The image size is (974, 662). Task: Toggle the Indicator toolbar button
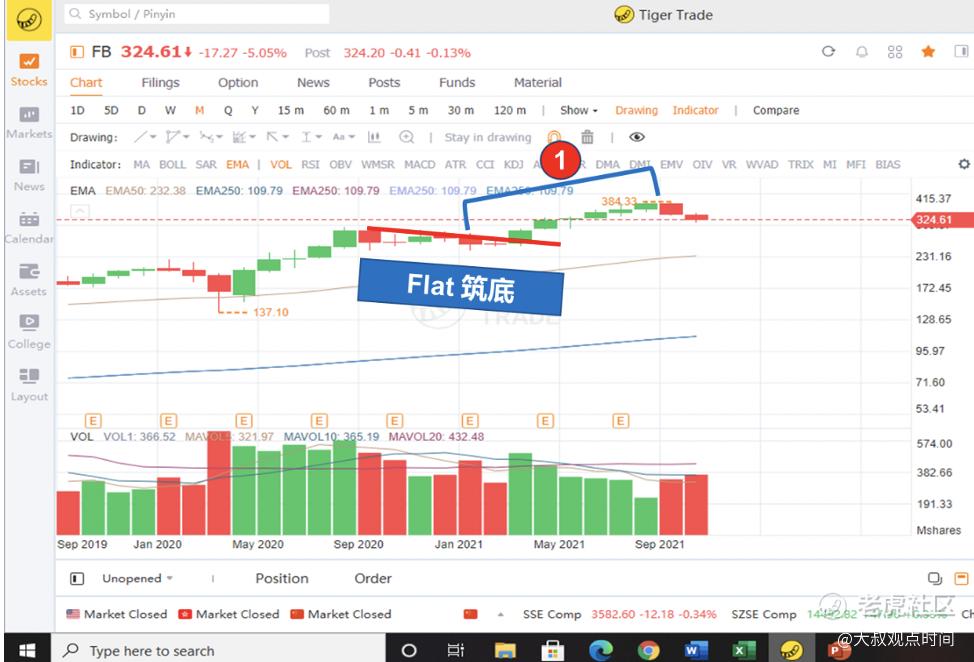[x=695, y=111]
